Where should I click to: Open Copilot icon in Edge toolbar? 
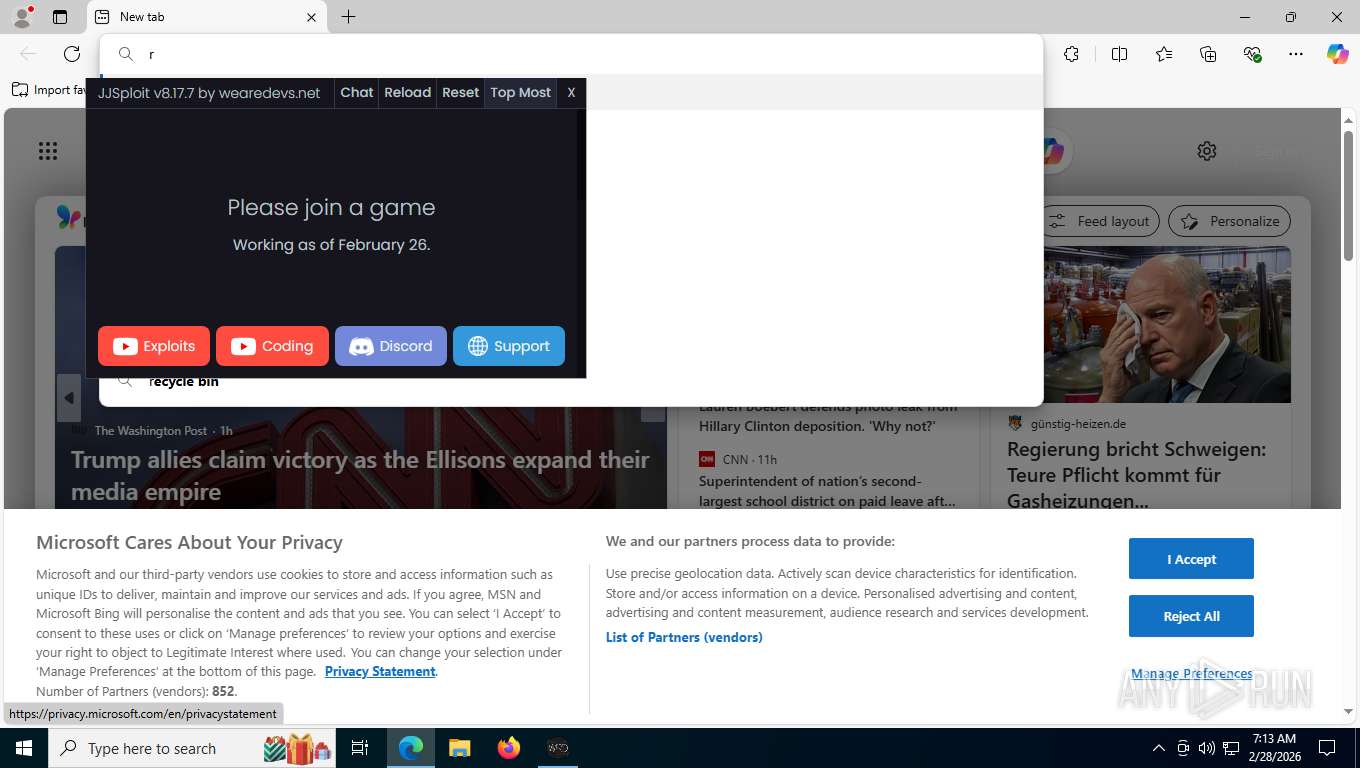coord(1338,54)
